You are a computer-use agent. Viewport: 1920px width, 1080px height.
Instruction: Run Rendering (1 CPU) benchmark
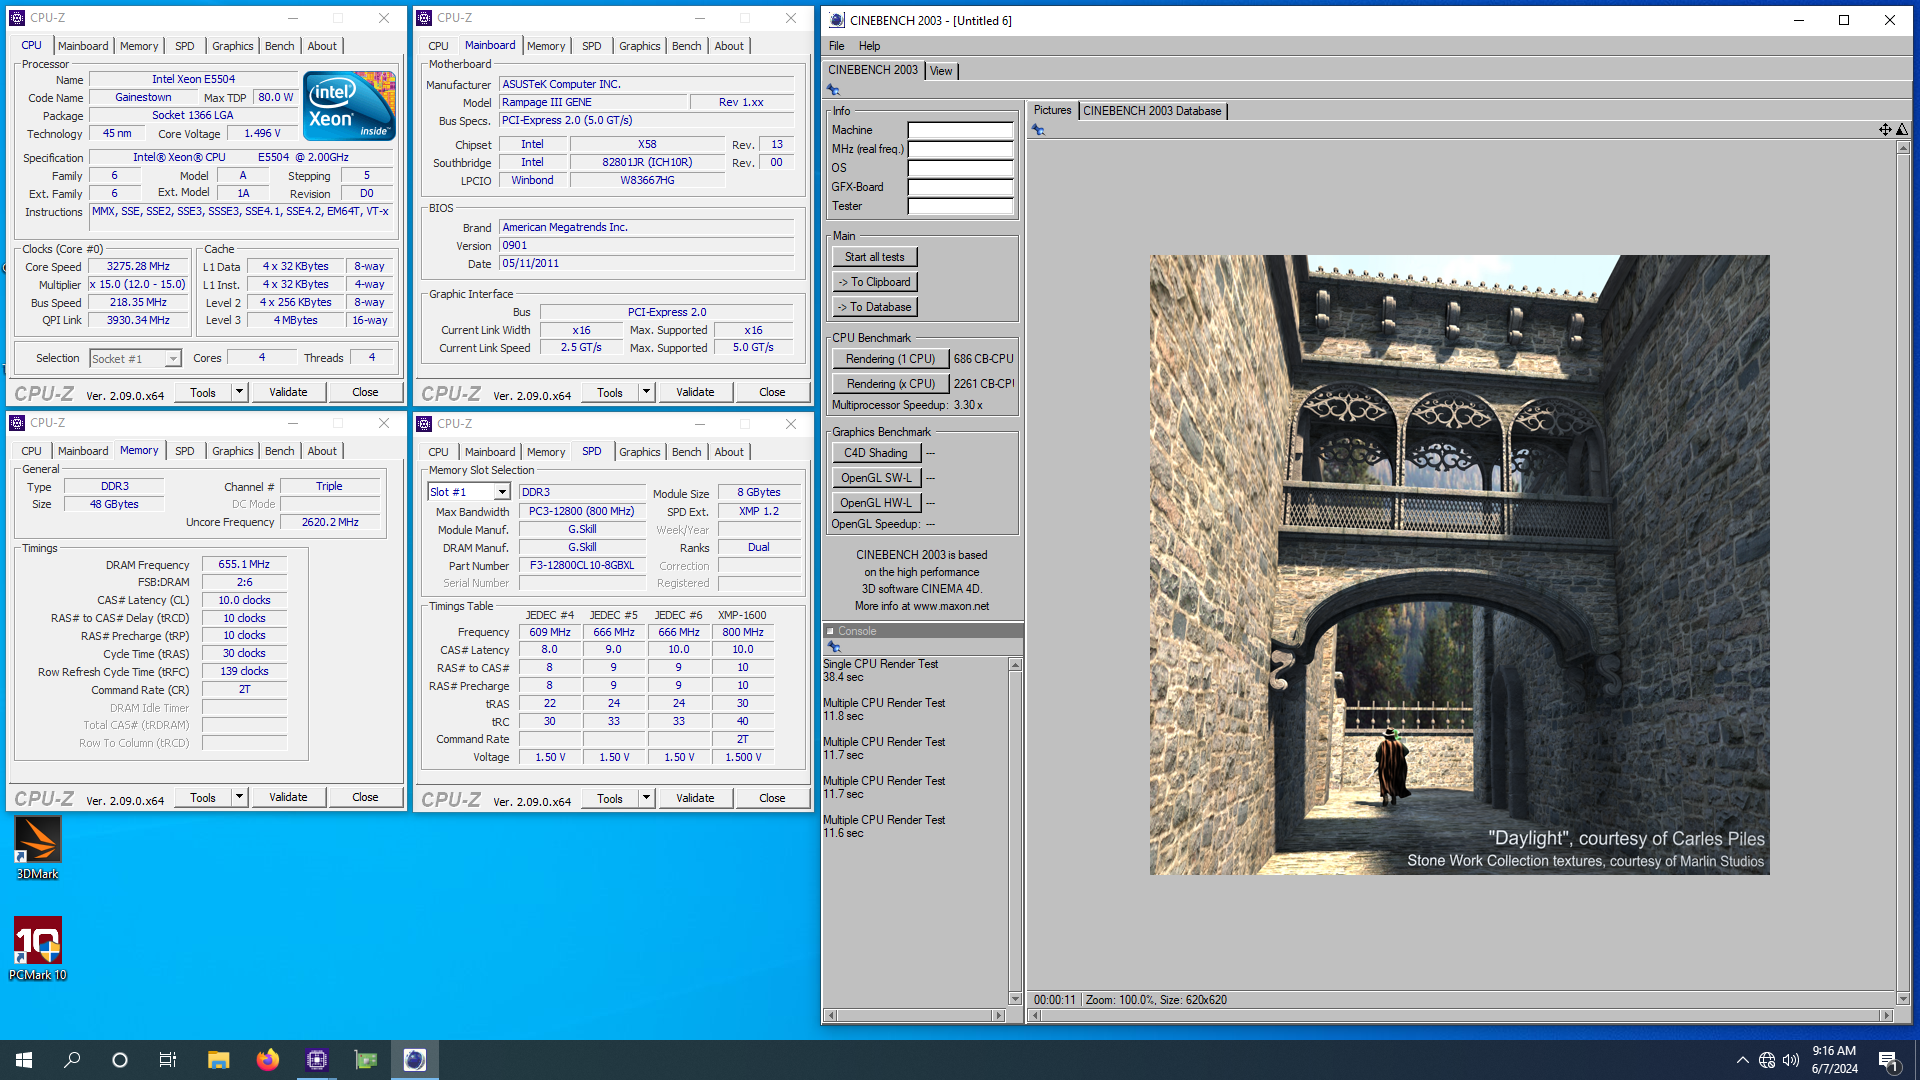point(890,359)
